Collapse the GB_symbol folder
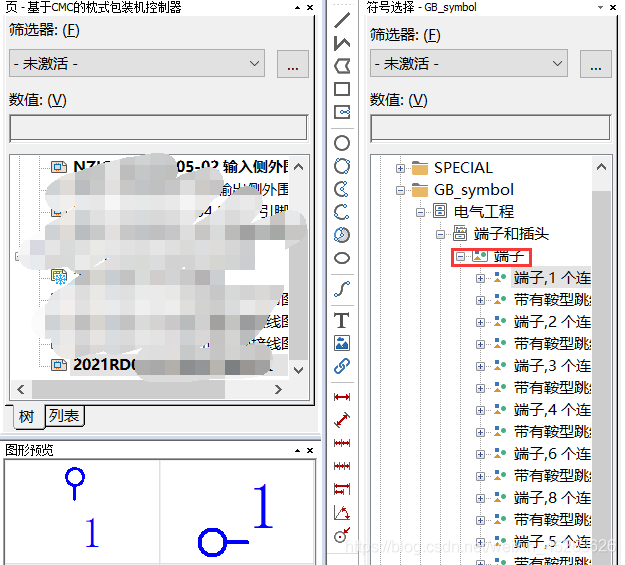 point(400,190)
